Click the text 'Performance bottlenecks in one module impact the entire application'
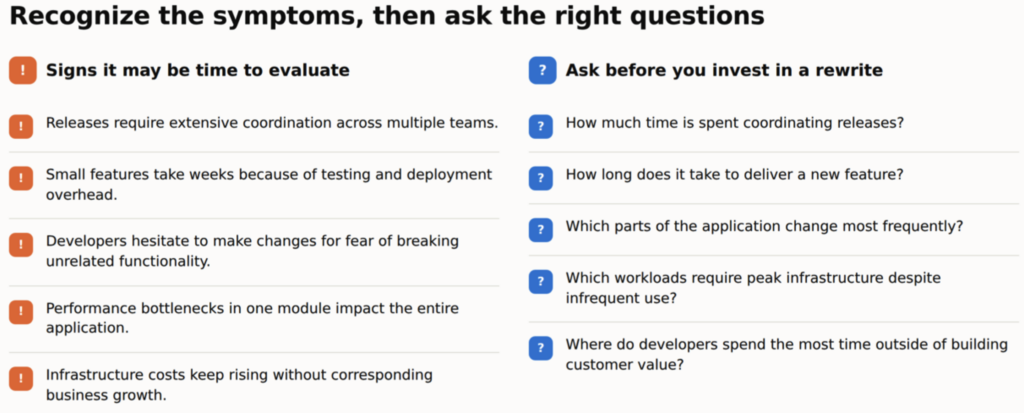 (253, 318)
